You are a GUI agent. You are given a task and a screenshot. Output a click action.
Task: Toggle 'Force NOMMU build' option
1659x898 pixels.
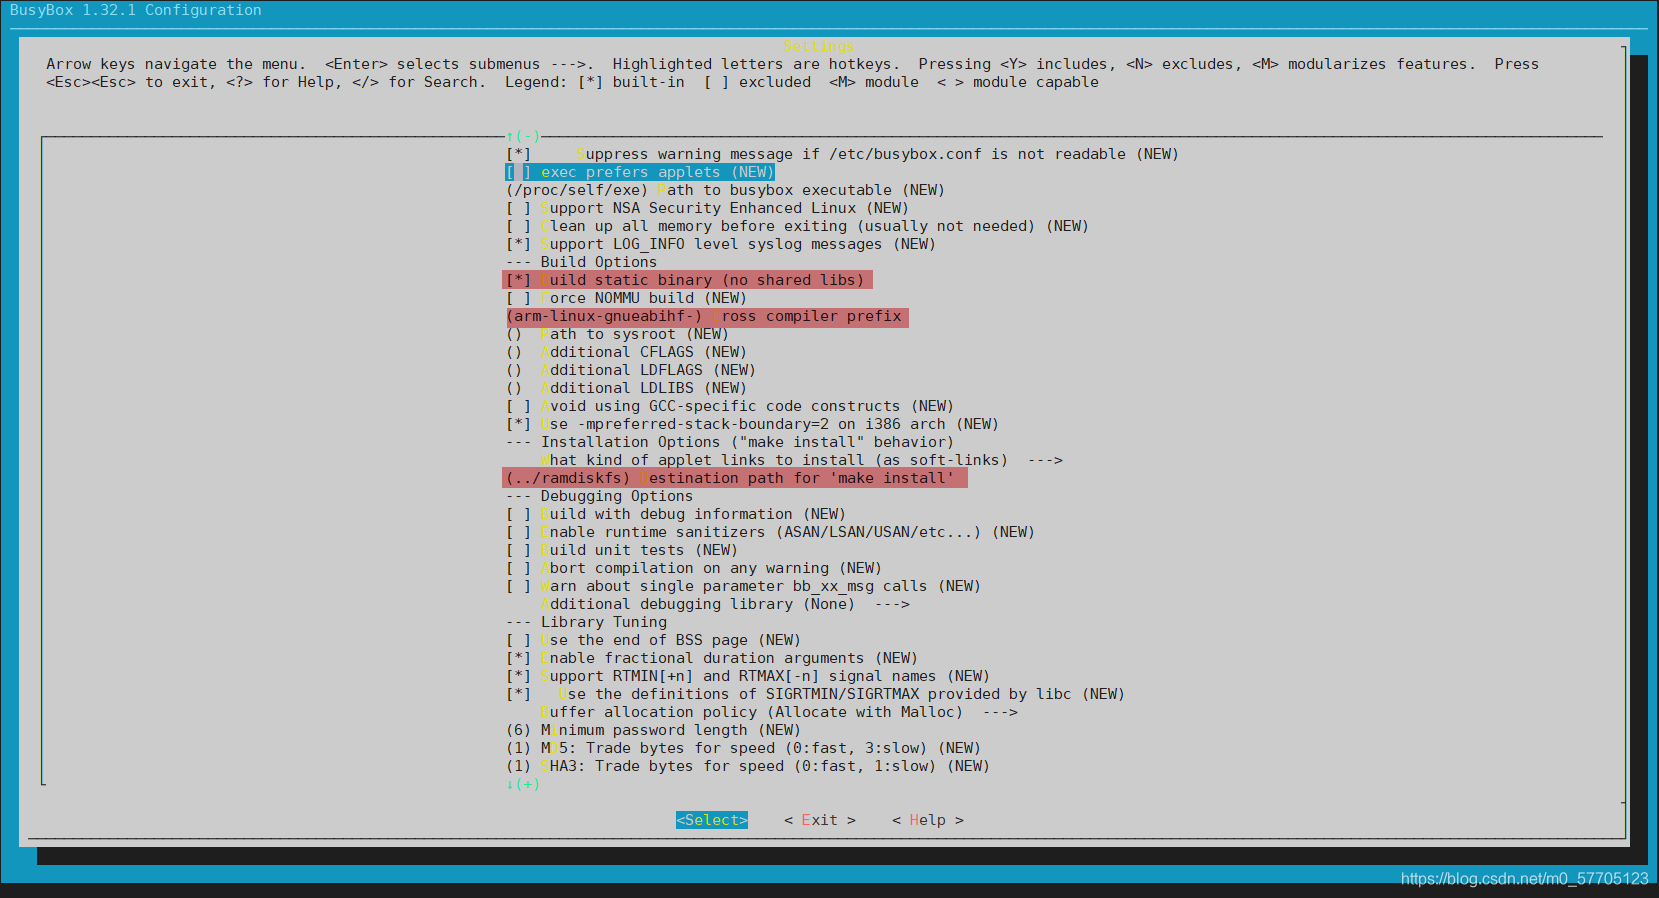tap(626, 298)
